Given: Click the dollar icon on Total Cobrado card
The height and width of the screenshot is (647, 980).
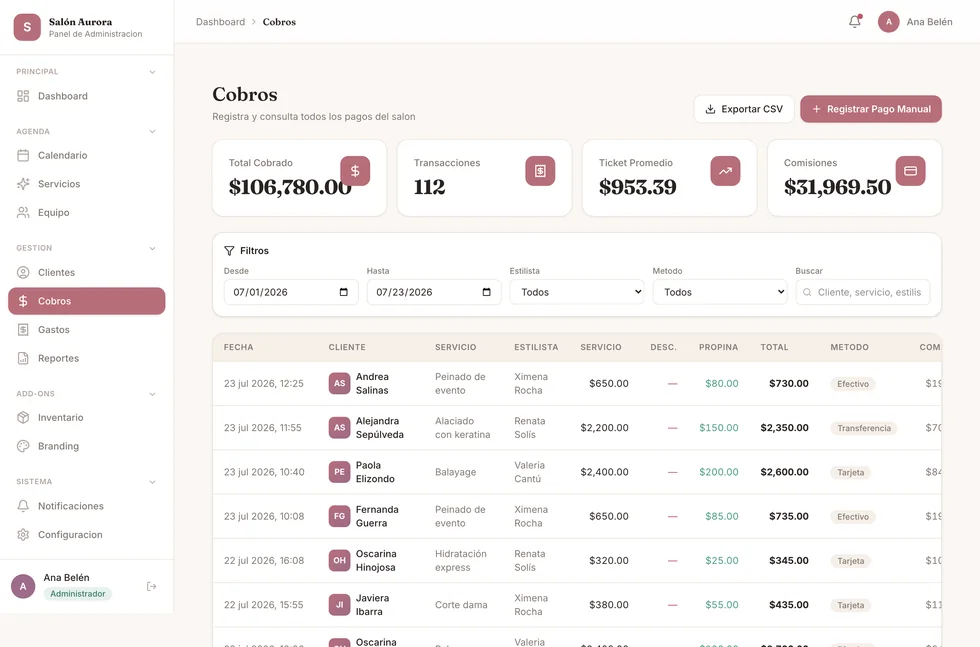Looking at the screenshot, I should pyautogui.click(x=355, y=171).
